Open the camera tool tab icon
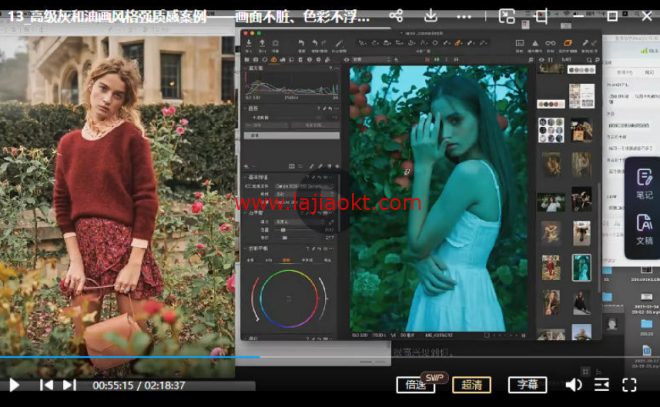 coord(255,60)
